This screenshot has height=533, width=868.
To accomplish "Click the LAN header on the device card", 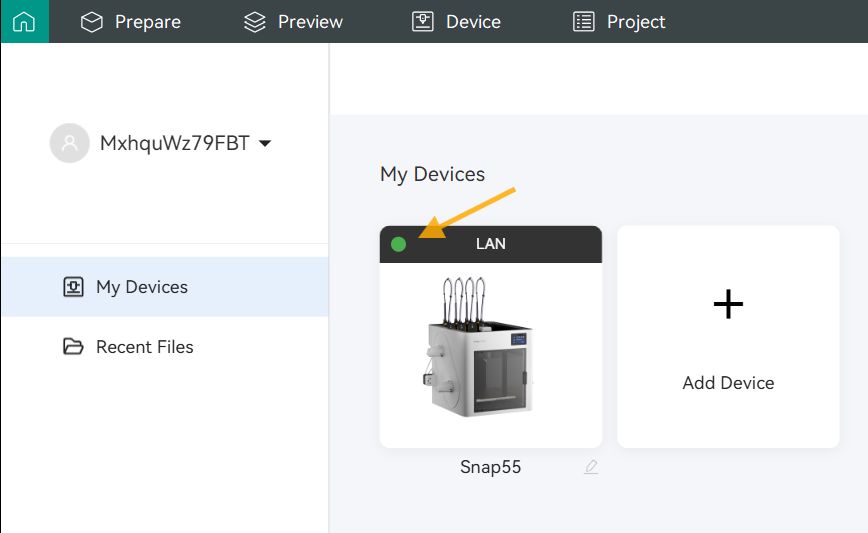I will [x=490, y=244].
